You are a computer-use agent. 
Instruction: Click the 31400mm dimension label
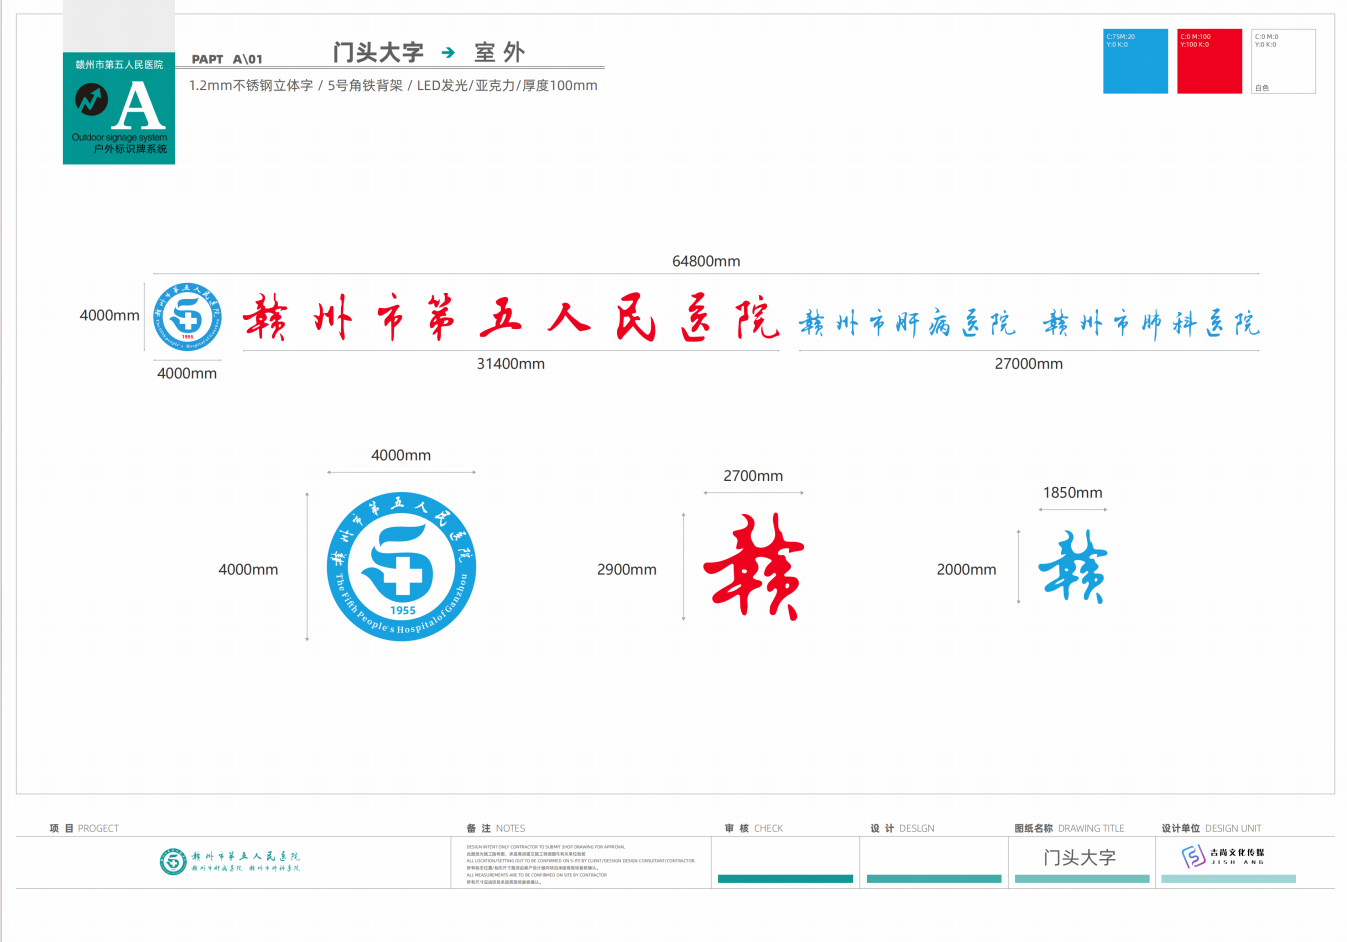point(510,364)
